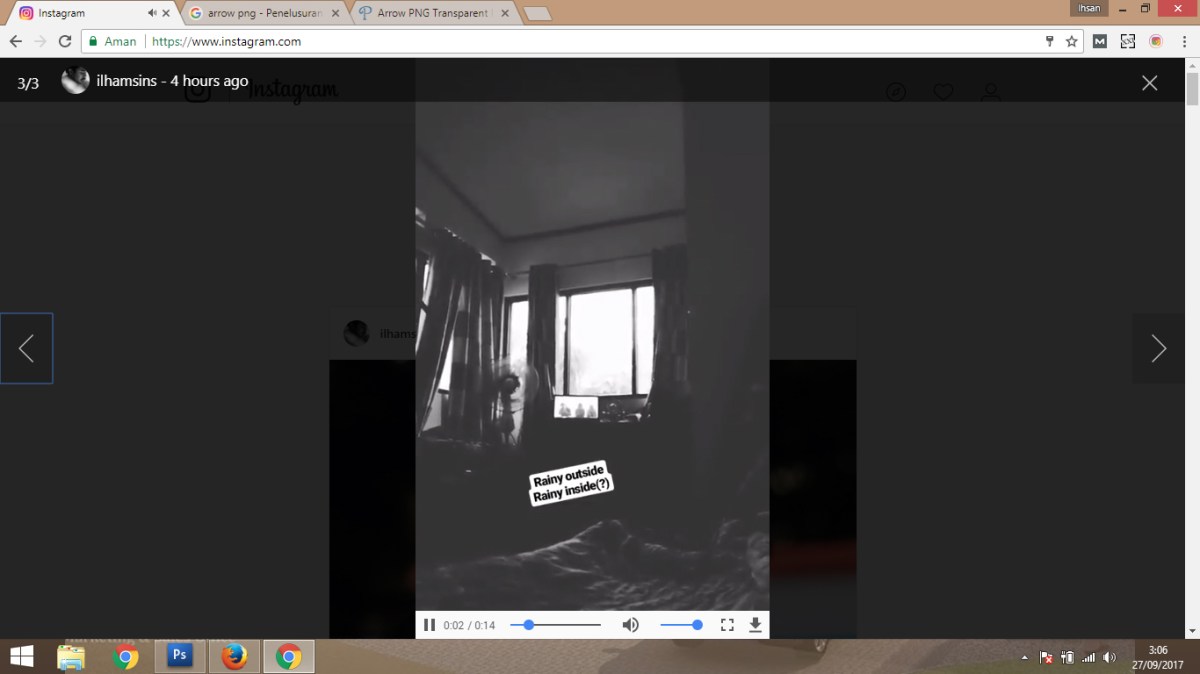Image resolution: width=1200 pixels, height=674 pixels.
Task: Mute the video audio with the speaker icon
Action: tap(630, 624)
